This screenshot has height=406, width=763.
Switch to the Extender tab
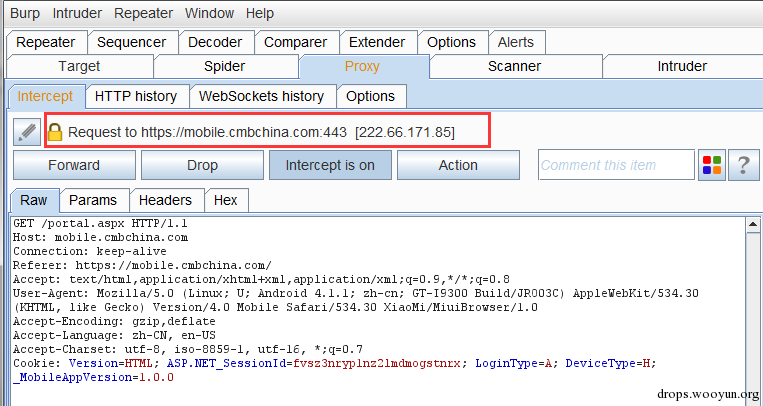pos(377,42)
